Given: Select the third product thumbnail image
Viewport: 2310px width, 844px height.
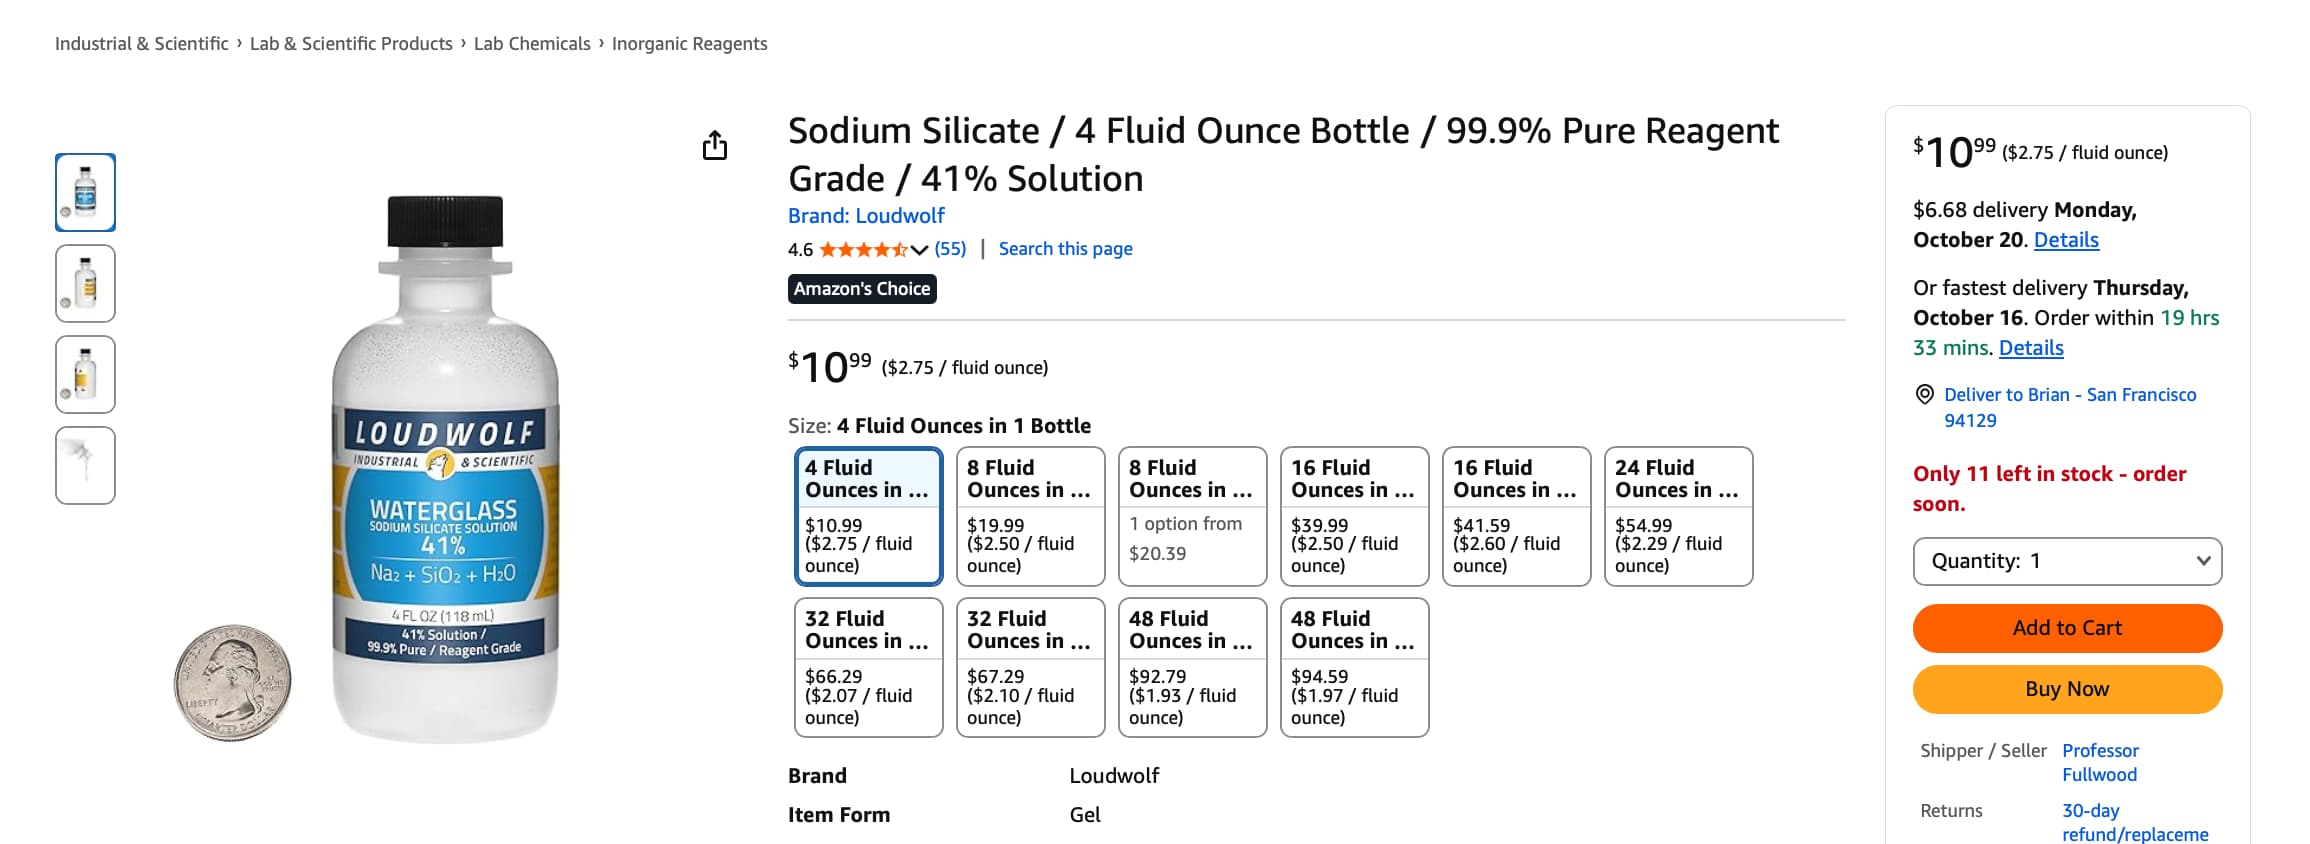Looking at the screenshot, I should pyautogui.click(x=85, y=374).
